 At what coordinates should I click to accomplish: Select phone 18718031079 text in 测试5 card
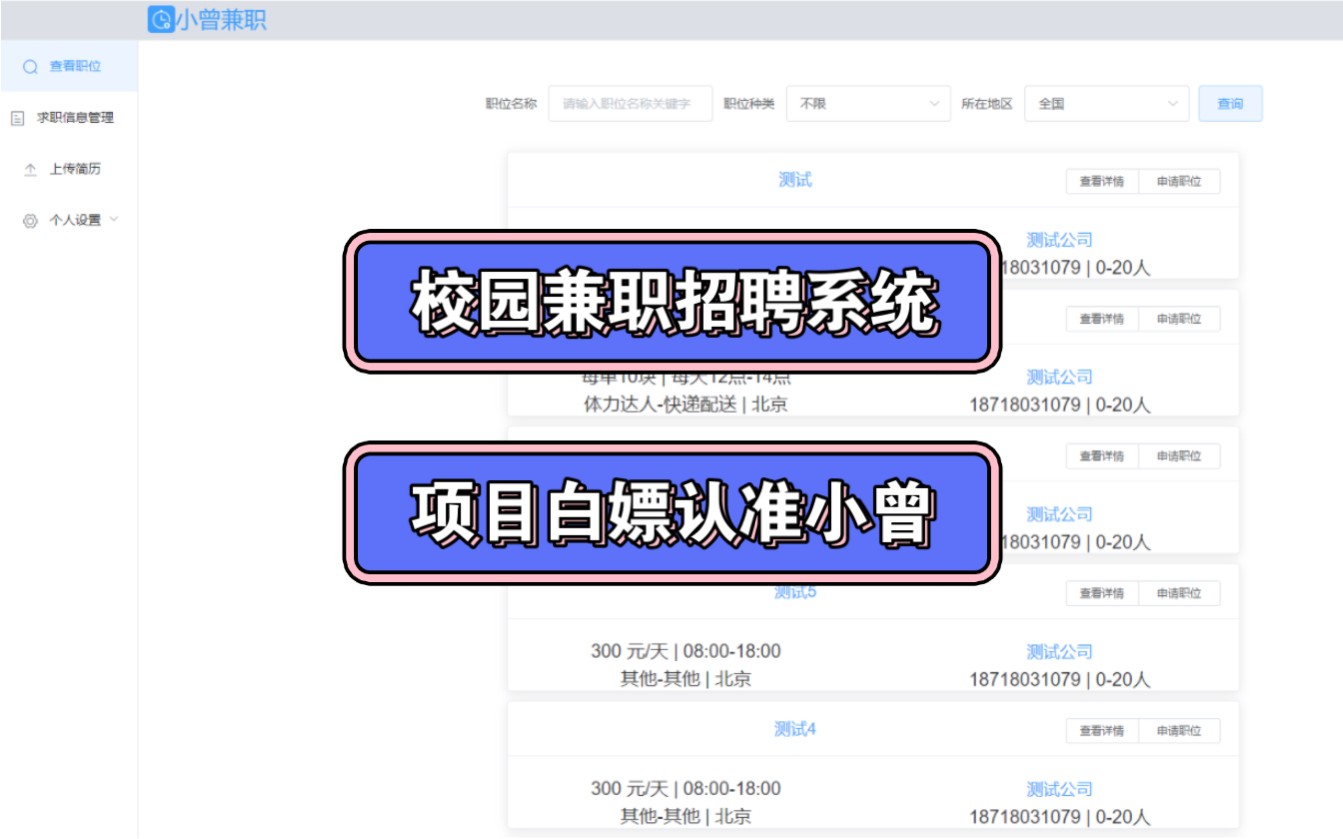pyautogui.click(x=1025, y=680)
